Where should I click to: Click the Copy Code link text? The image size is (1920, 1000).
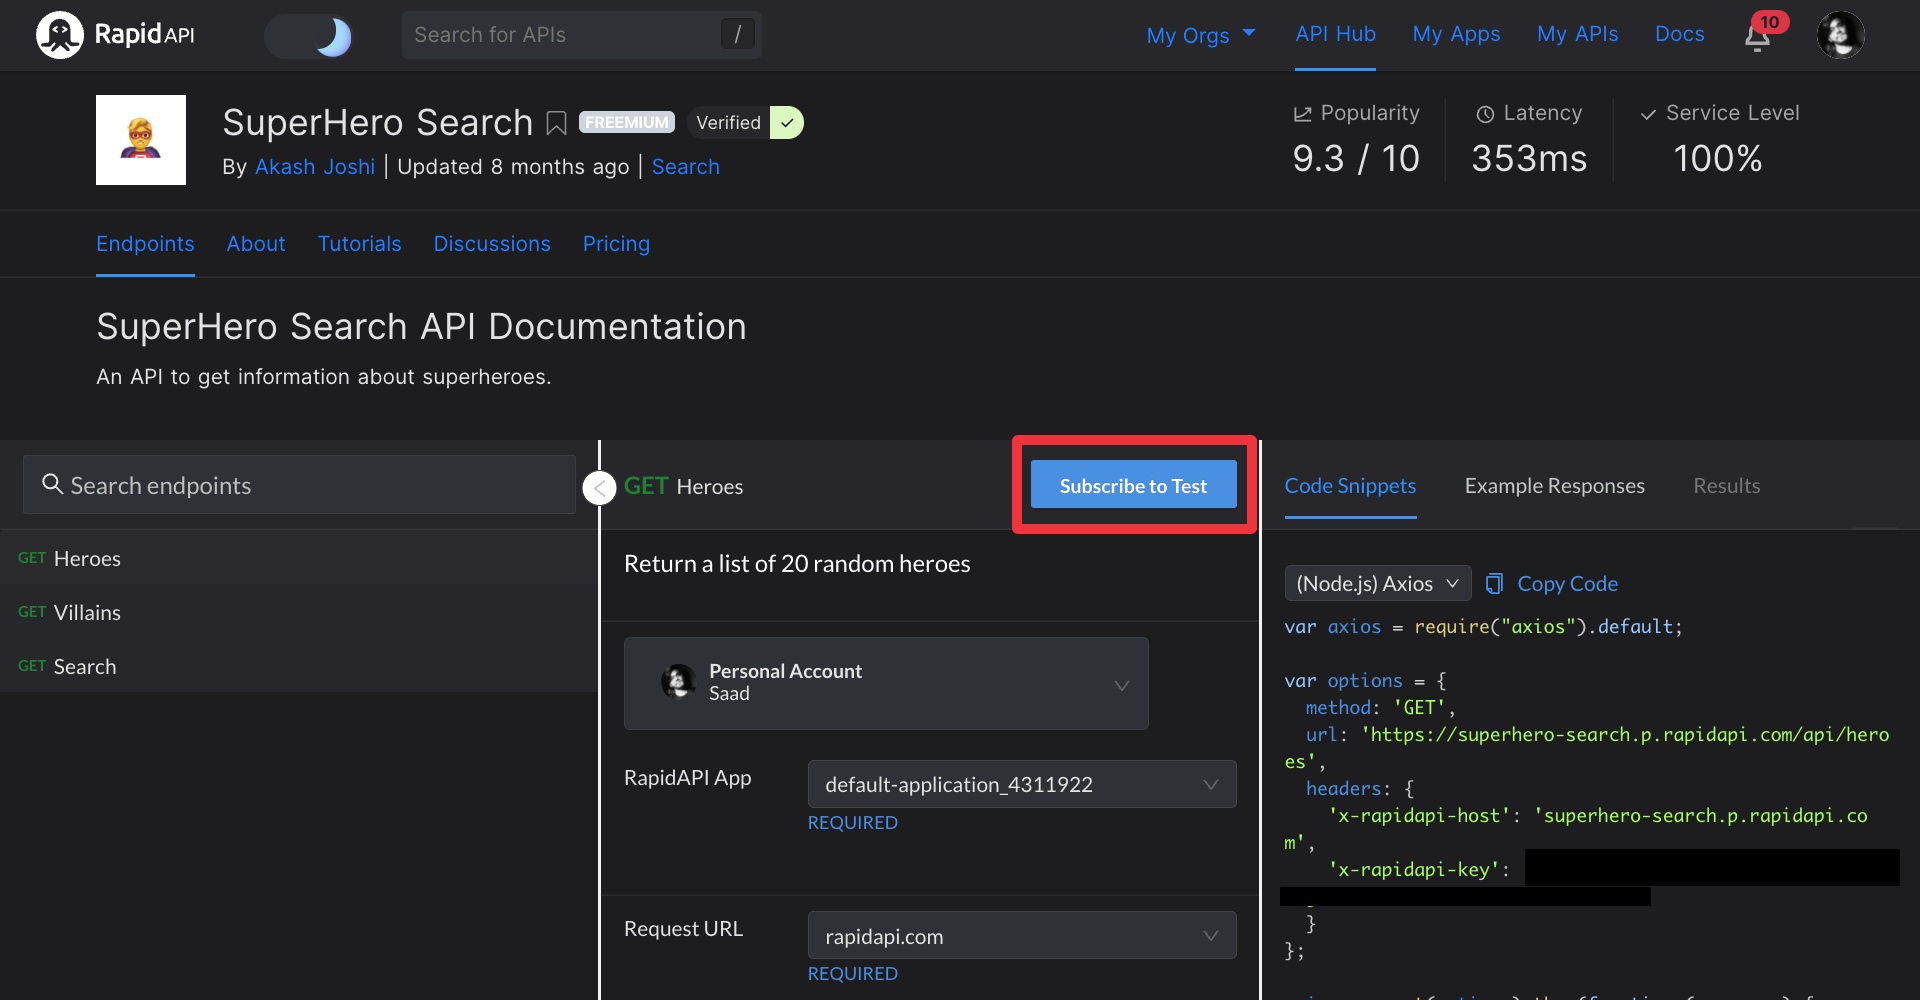(1567, 583)
